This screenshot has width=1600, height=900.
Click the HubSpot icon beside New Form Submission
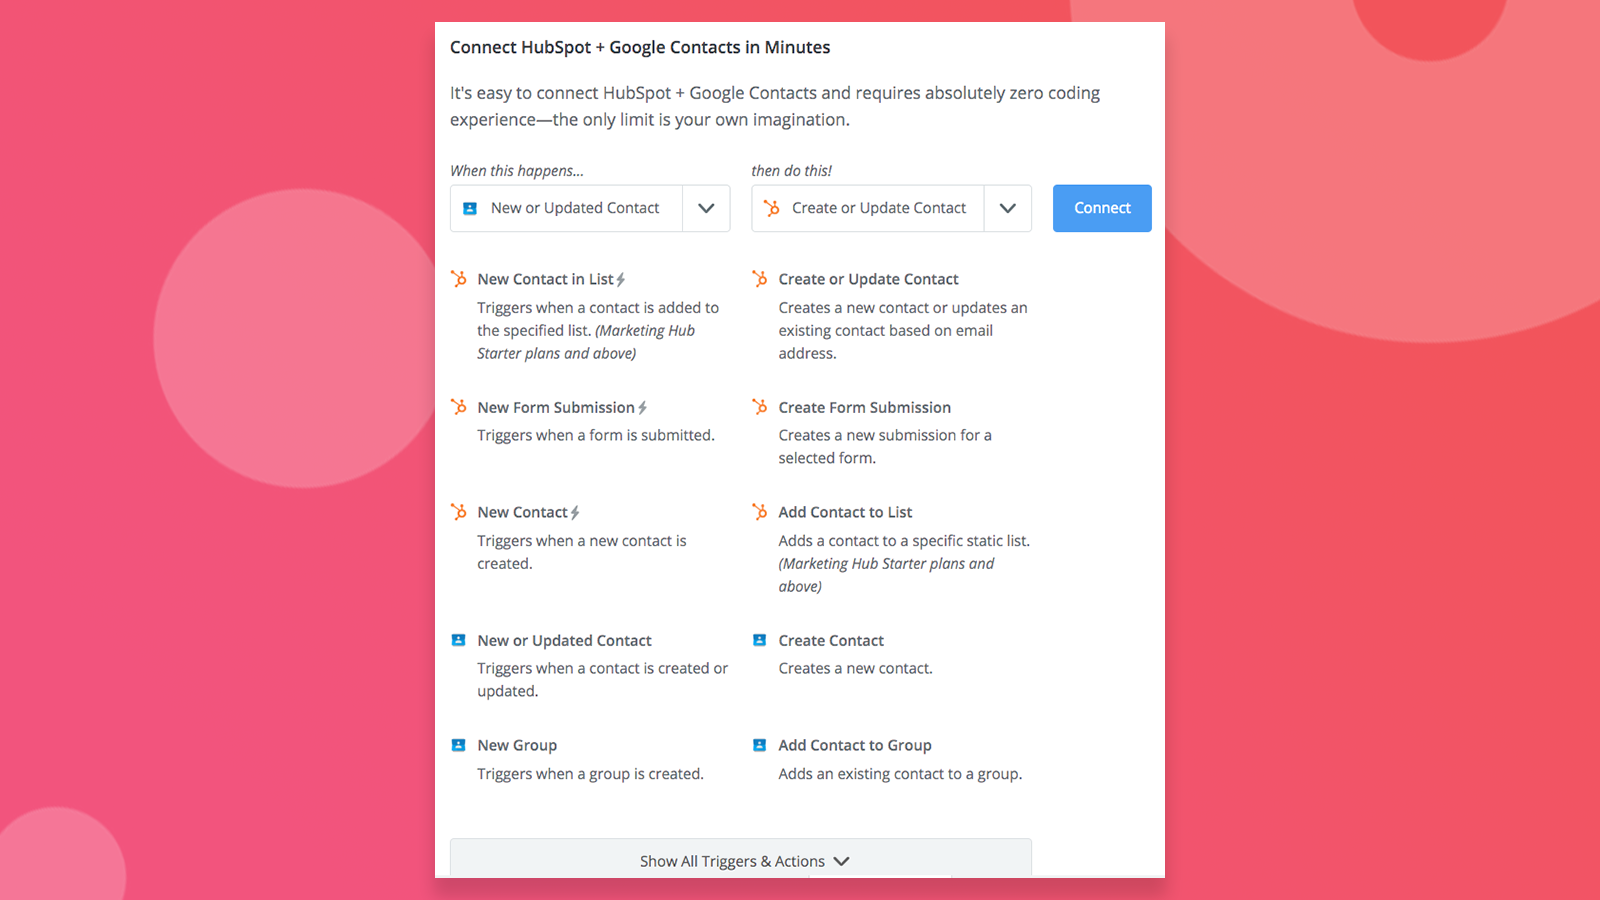(459, 407)
